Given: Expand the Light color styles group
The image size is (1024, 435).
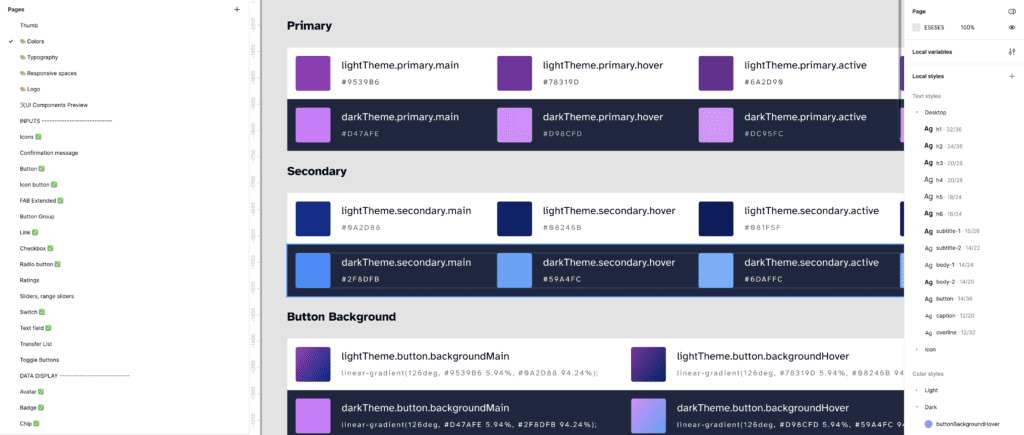Looking at the screenshot, I should (917, 390).
